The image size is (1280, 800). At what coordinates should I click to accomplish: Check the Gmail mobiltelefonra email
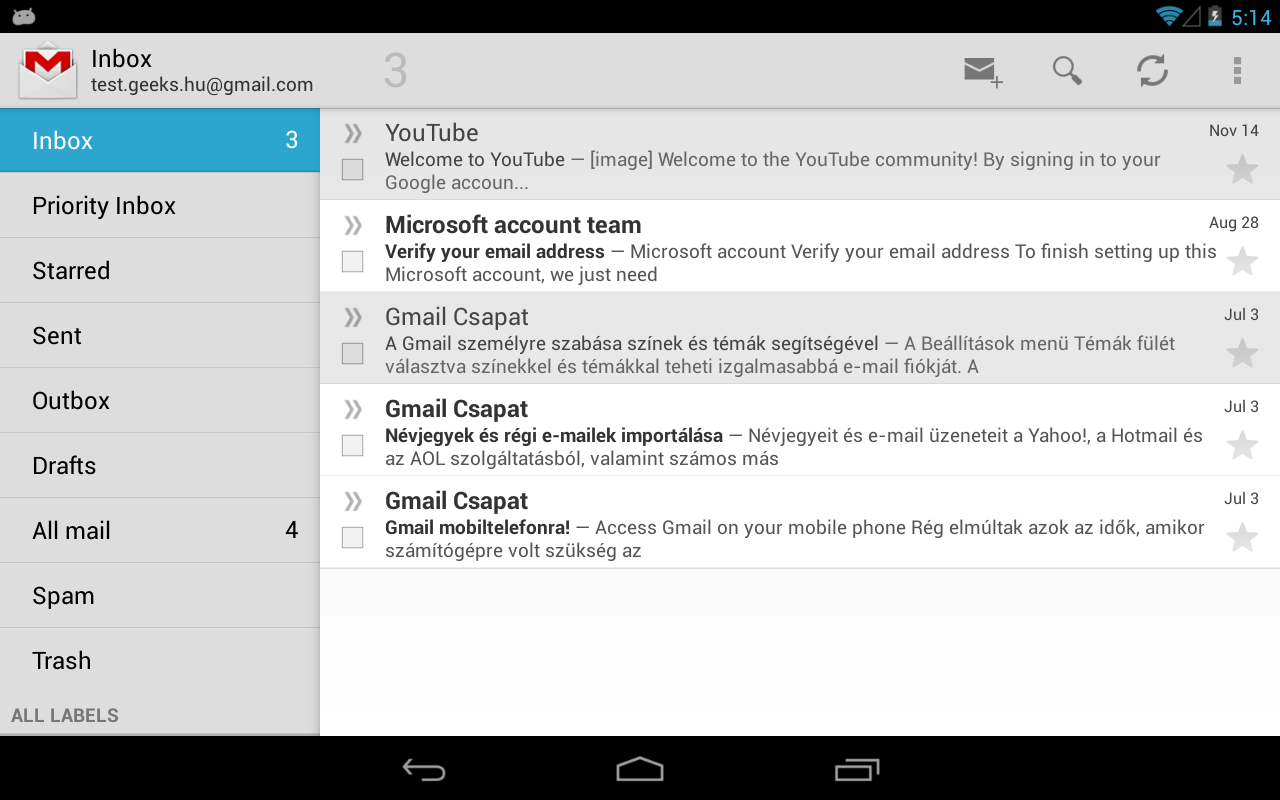coord(352,537)
